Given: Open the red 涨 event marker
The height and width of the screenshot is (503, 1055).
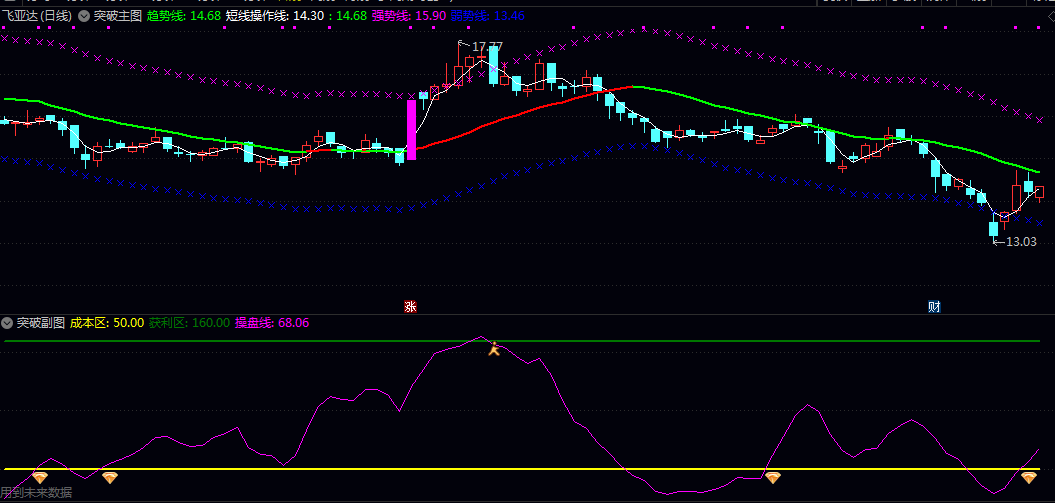Looking at the screenshot, I should point(410,307).
